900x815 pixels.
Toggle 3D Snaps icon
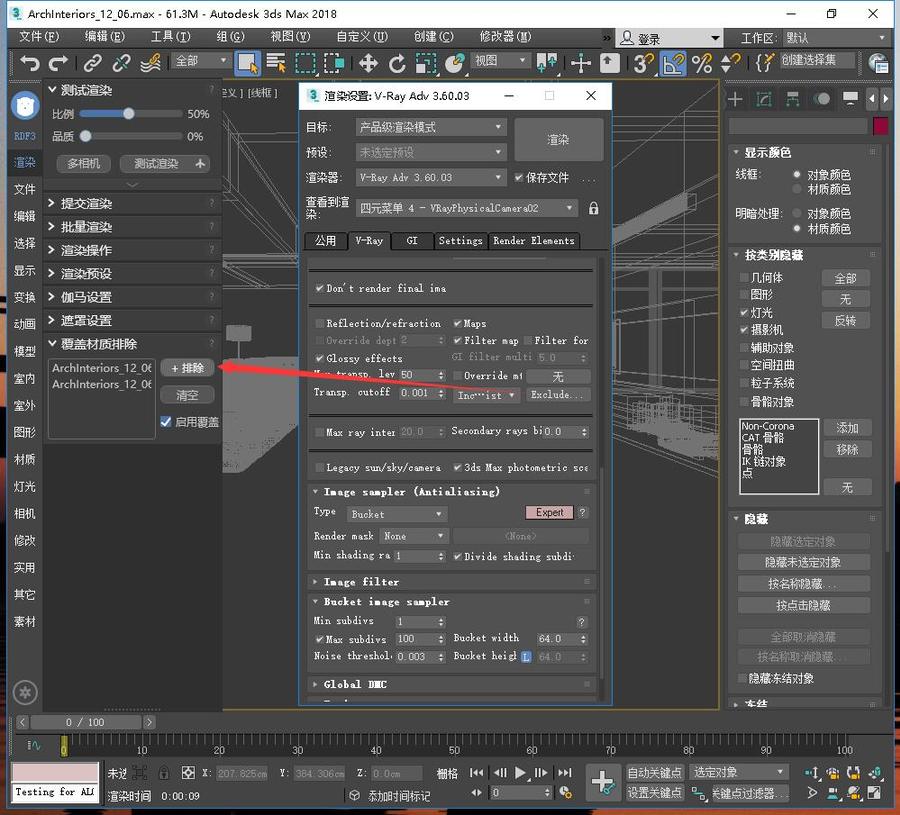click(x=643, y=63)
